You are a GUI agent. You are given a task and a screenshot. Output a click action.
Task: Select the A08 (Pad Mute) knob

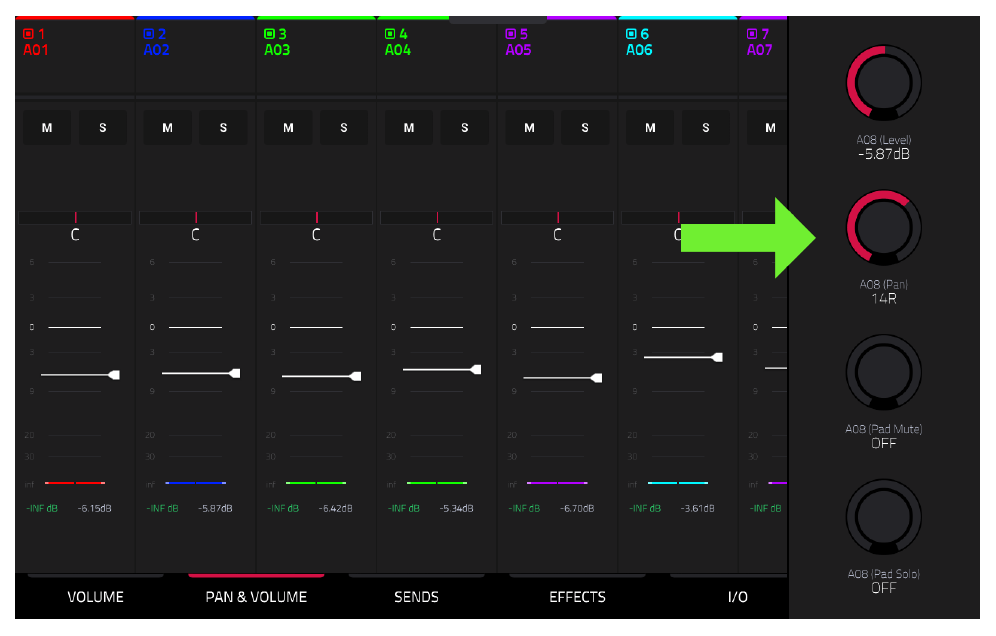[x=884, y=372]
